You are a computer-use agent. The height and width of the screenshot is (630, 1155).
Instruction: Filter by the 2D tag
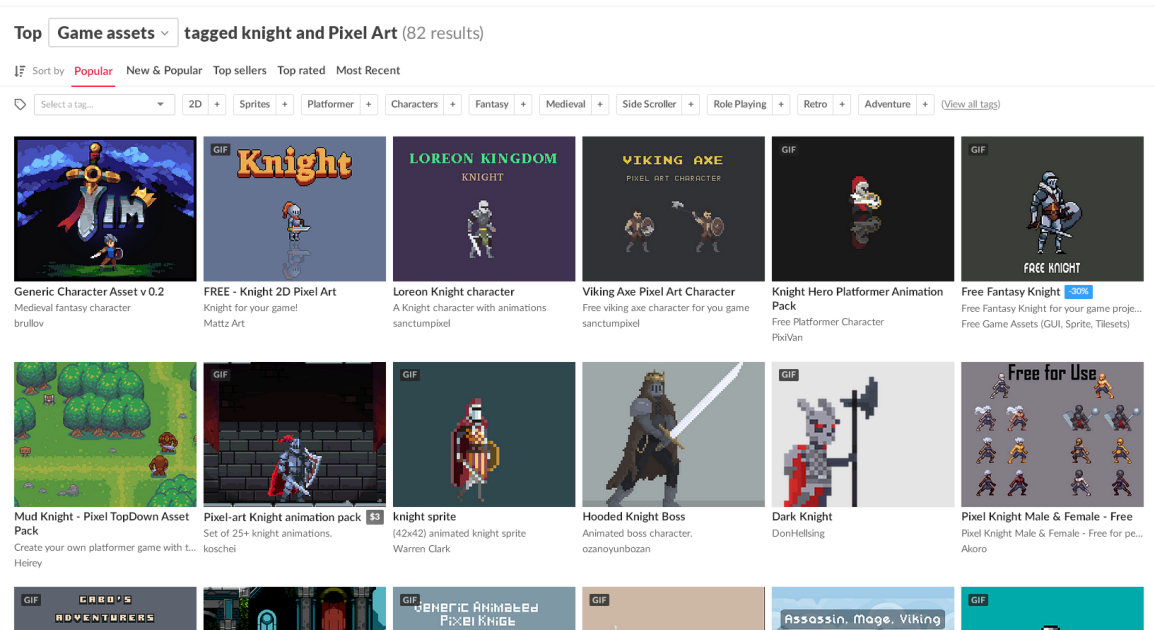(x=195, y=105)
